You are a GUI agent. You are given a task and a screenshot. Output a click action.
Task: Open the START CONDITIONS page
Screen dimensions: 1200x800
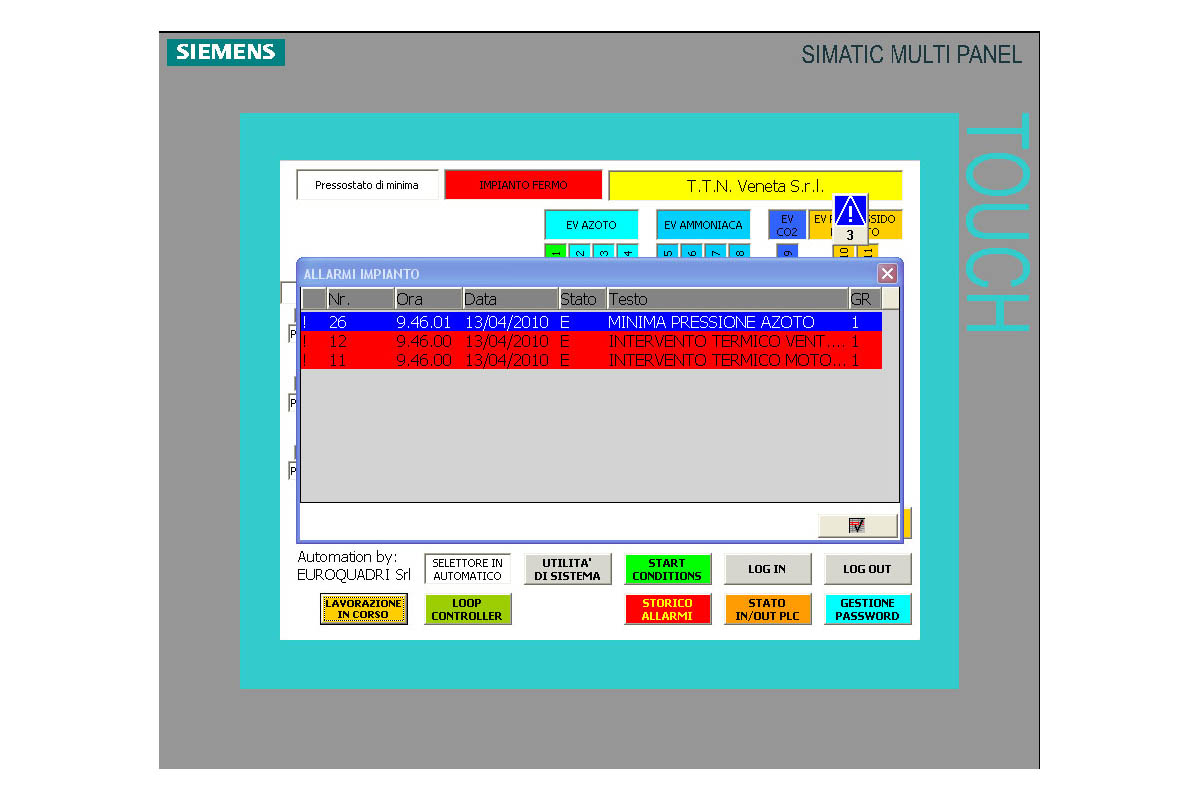pyautogui.click(x=667, y=569)
